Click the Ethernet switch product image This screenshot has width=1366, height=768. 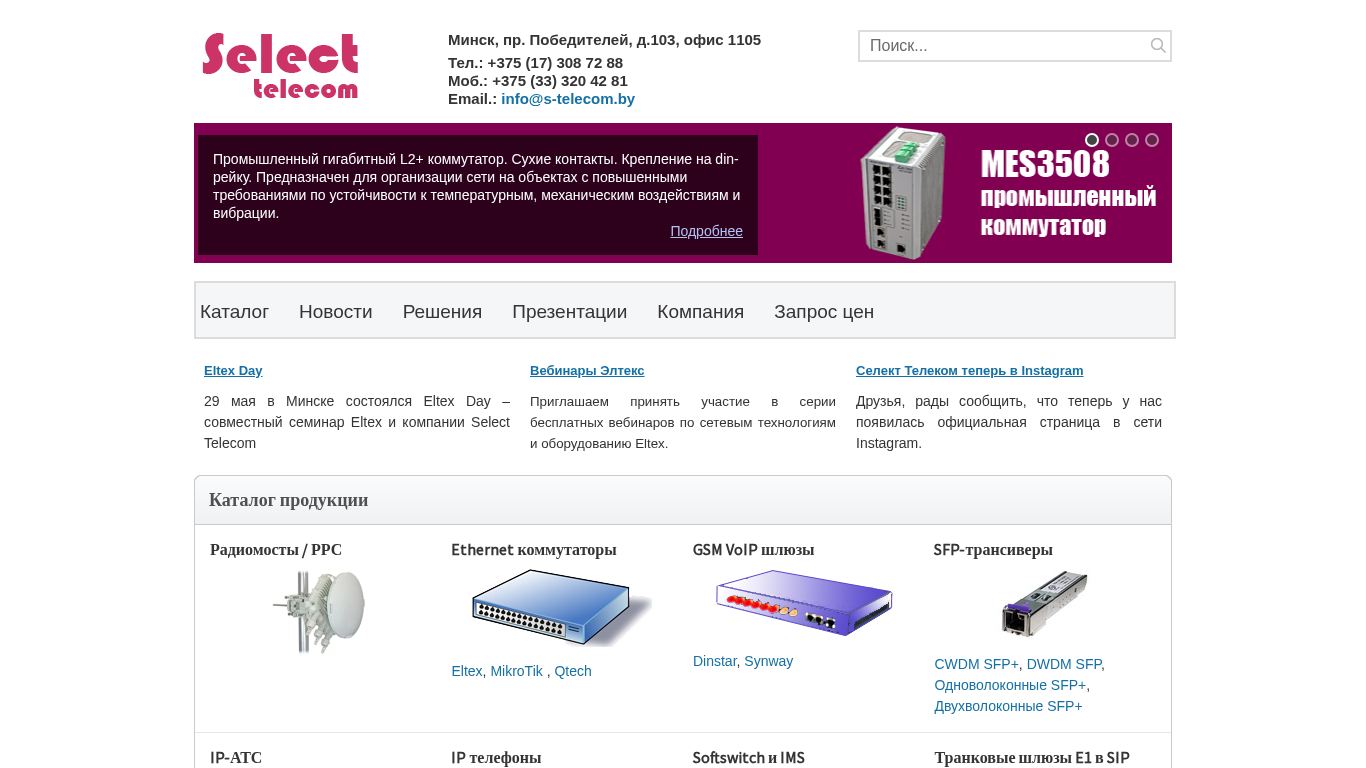coord(561,608)
